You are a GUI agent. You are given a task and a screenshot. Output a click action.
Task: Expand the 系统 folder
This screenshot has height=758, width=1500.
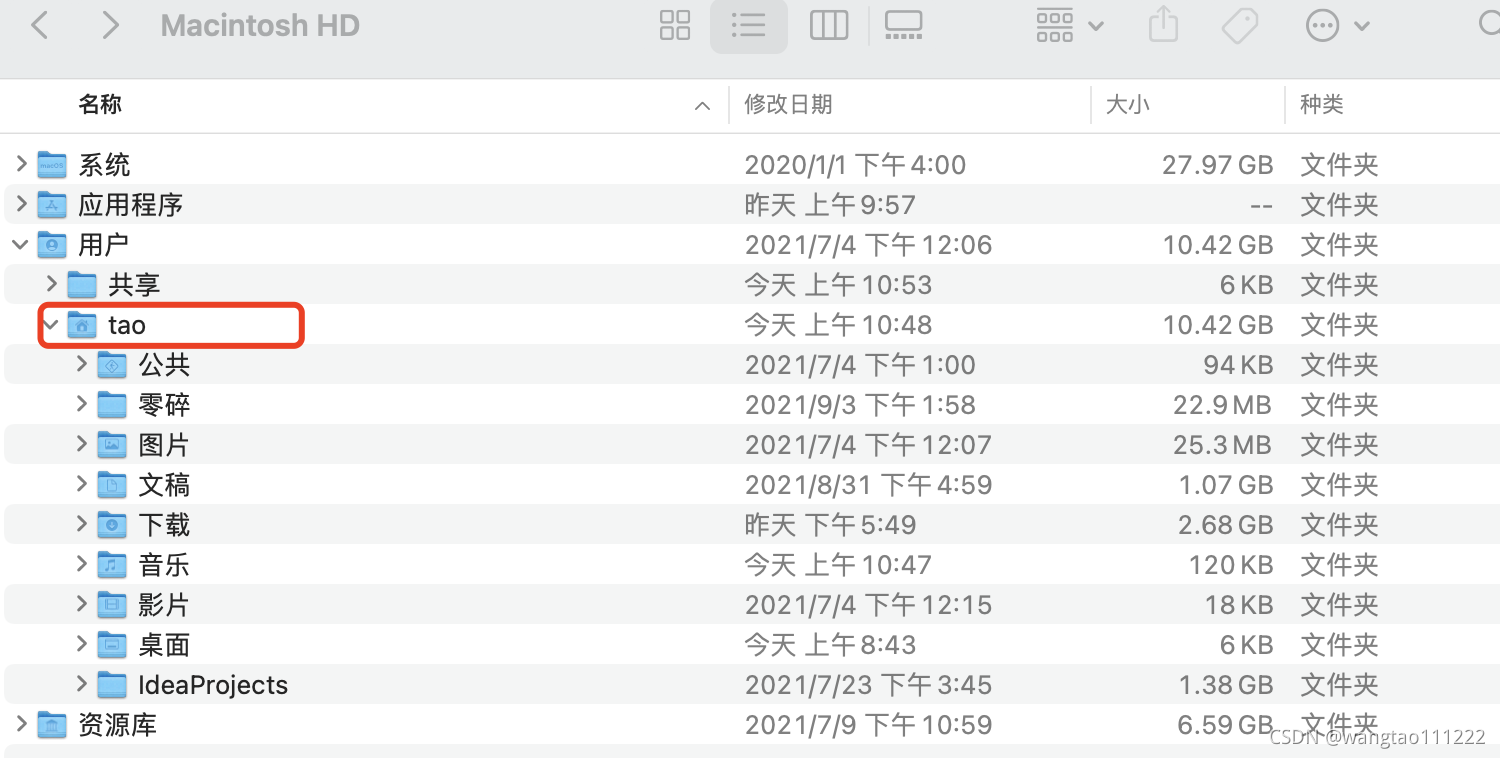pyautogui.click(x=21, y=164)
